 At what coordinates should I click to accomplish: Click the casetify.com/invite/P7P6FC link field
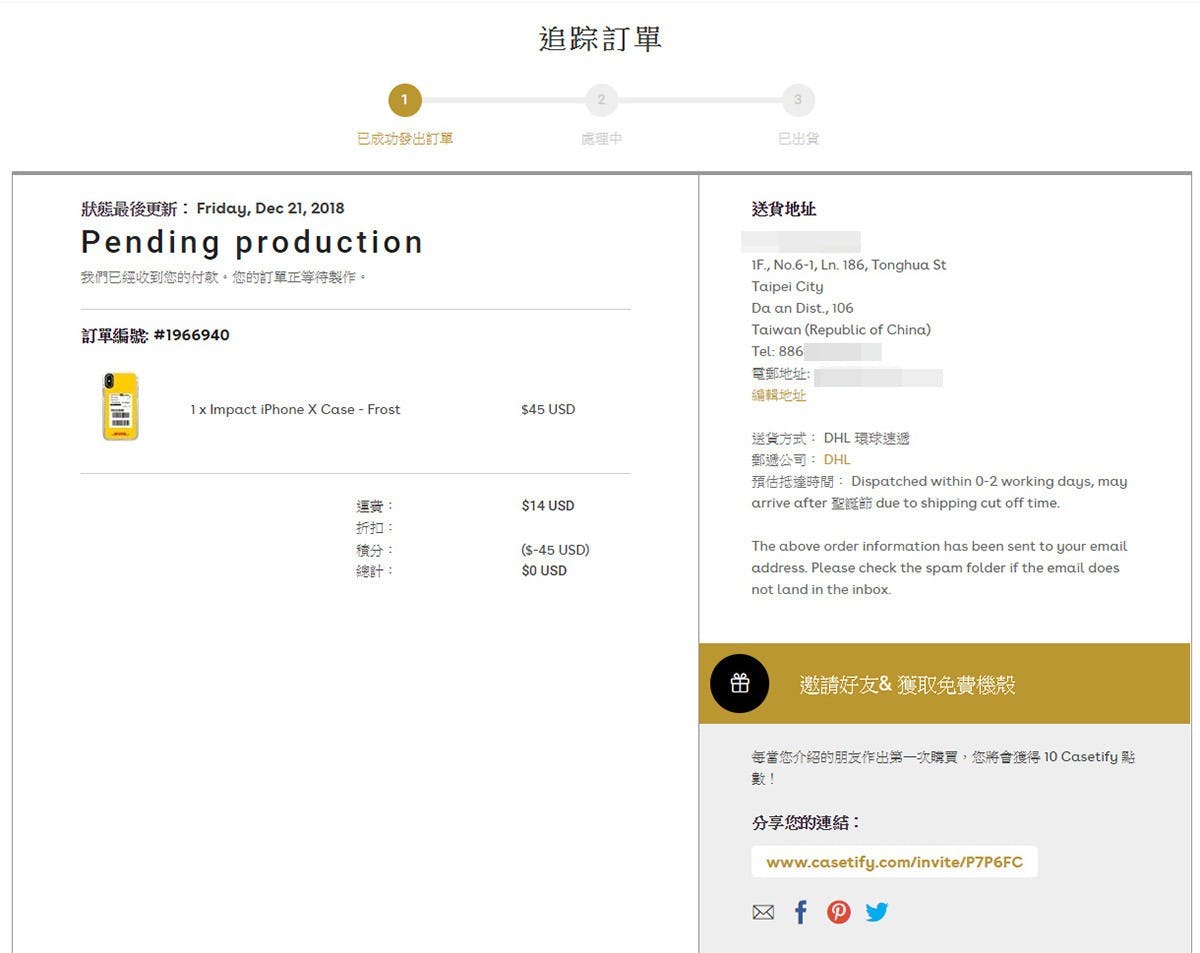pyautogui.click(x=894, y=862)
